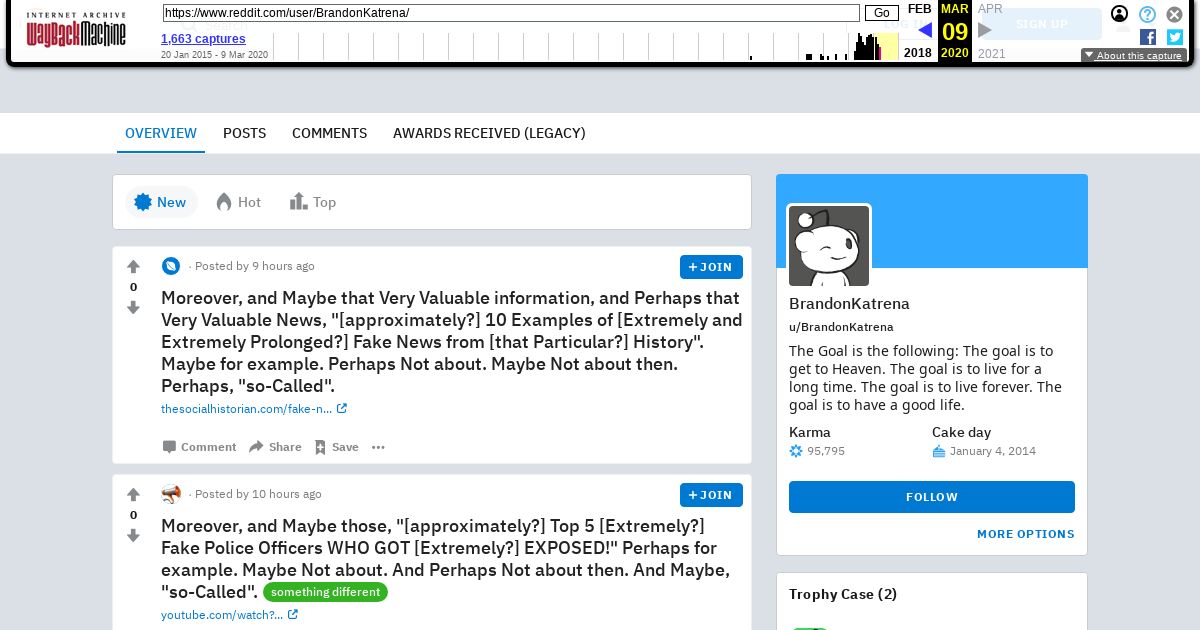The width and height of the screenshot is (1200, 630).
Task: Click the Wayback URL input field
Action: (x=511, y=13)
